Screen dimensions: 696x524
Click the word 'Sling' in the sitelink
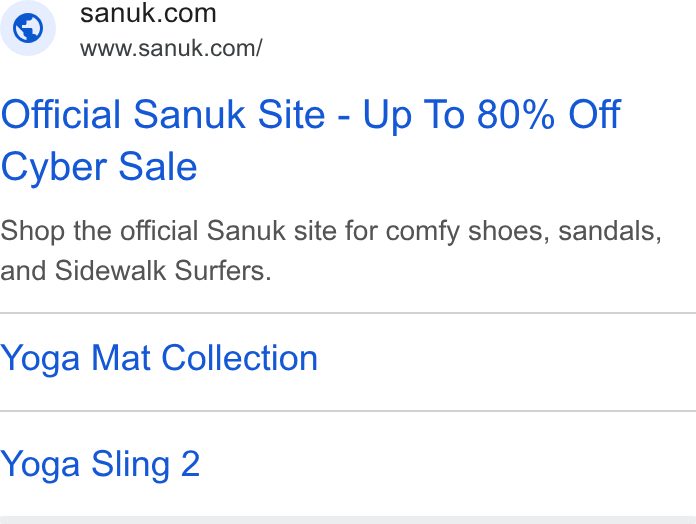pos(130,465)
